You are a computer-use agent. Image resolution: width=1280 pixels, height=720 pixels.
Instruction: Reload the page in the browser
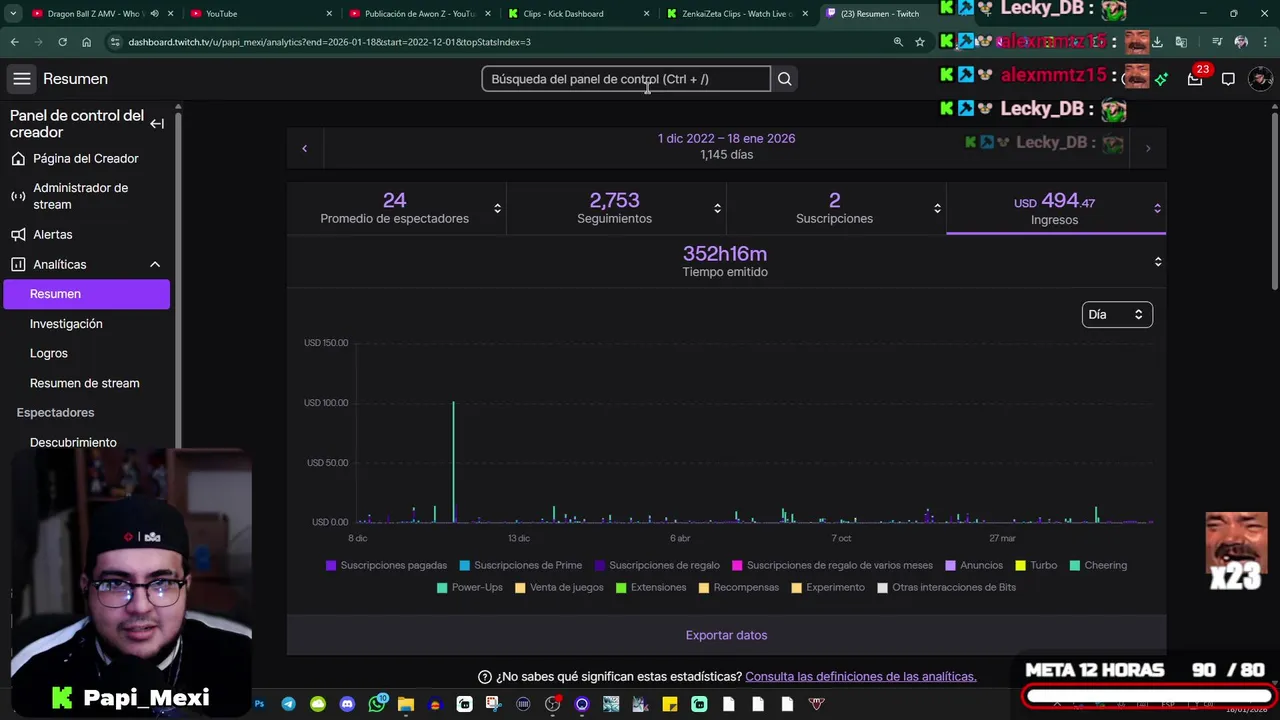pos(62,42)
